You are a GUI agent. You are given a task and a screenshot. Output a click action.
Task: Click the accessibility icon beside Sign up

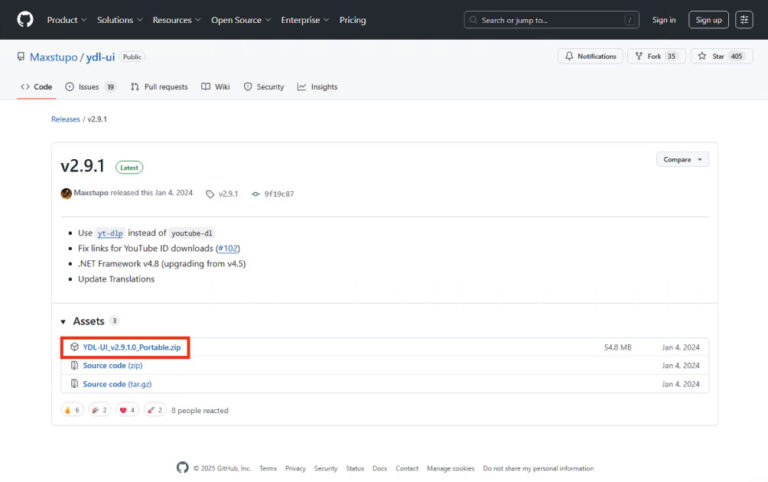coord(744,20)
